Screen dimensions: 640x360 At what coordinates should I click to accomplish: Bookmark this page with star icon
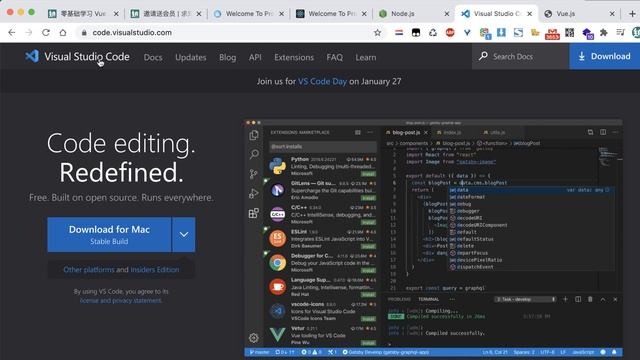coord(378,33)
